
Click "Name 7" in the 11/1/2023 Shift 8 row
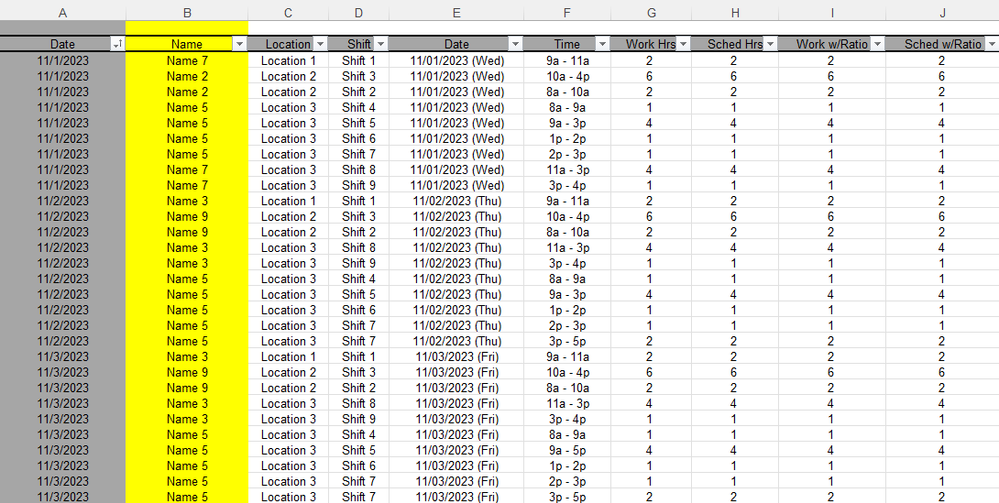pyautogui.click(x=187, y=170)
